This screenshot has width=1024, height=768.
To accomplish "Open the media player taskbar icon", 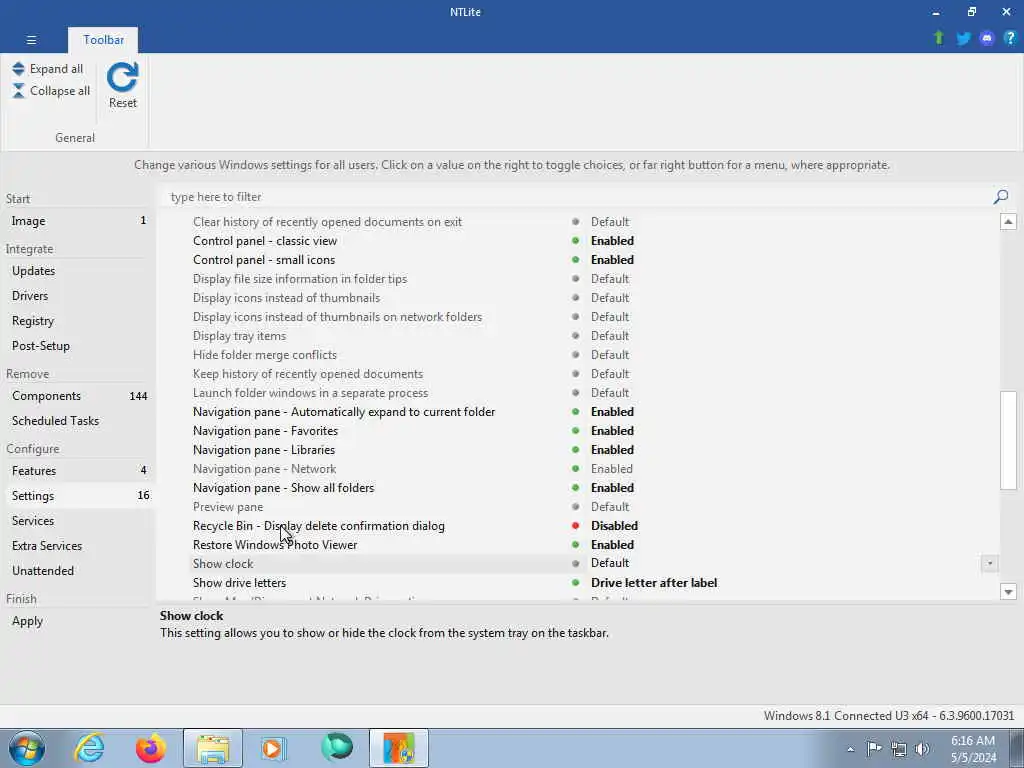I will tap(274, 748).
